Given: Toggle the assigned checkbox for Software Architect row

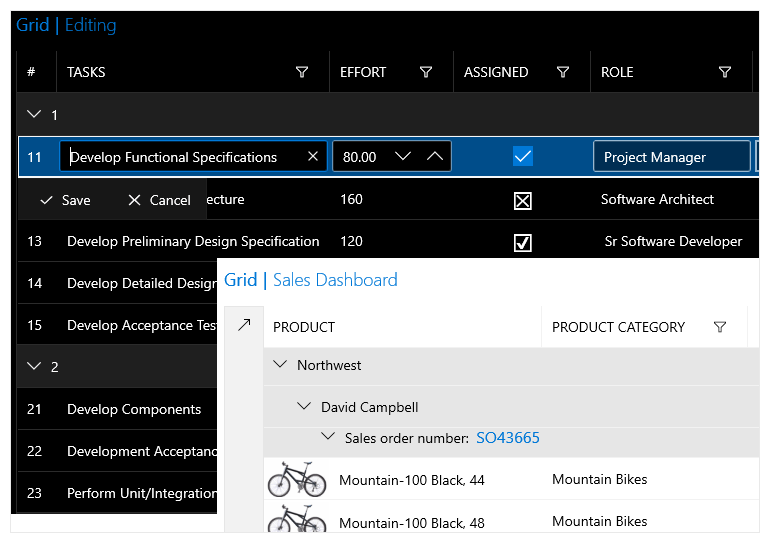Looking at the screenshot, I should click(x=522, y=200).
